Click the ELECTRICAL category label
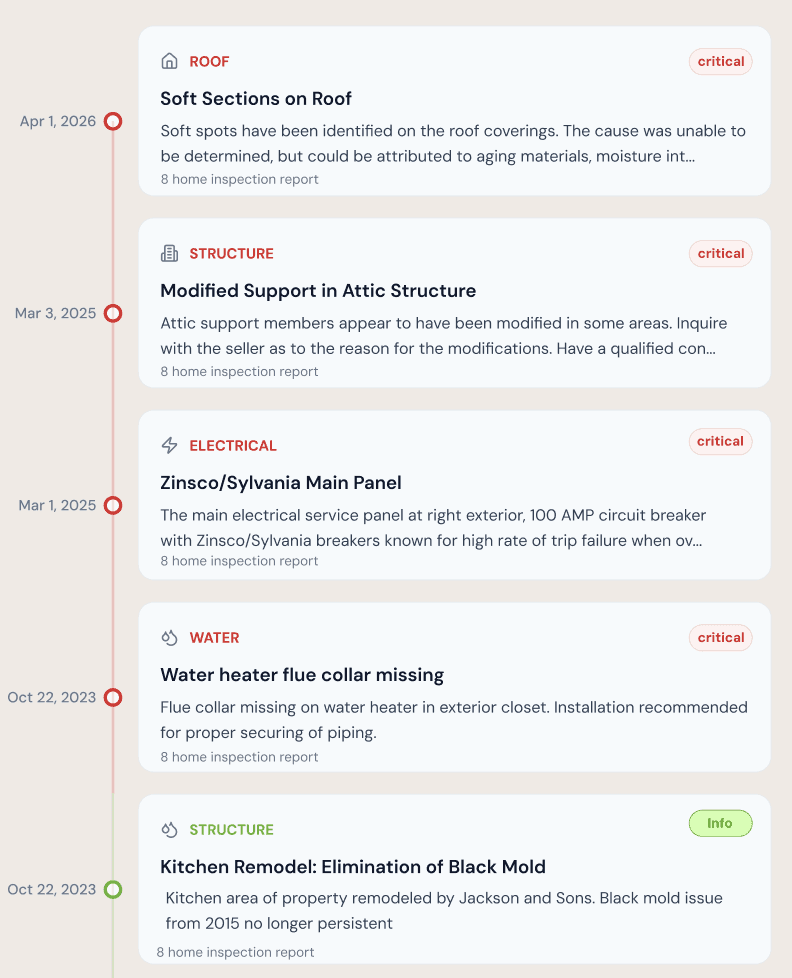 point(232,445)
